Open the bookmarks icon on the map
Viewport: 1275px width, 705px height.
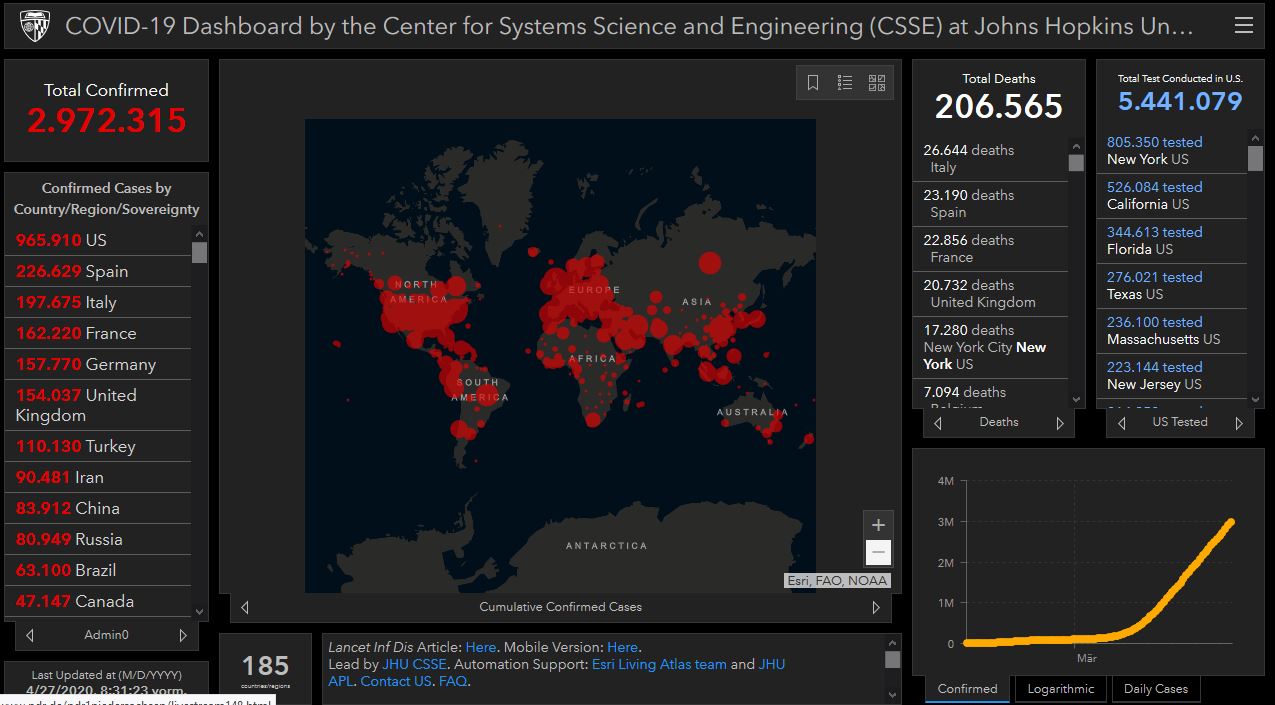[x=813, y=83]
